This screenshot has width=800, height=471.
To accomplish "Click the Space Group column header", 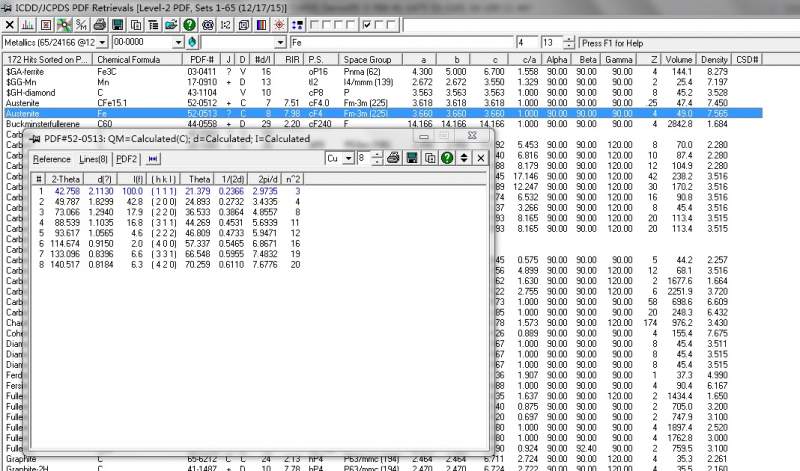I will (366, 60).
